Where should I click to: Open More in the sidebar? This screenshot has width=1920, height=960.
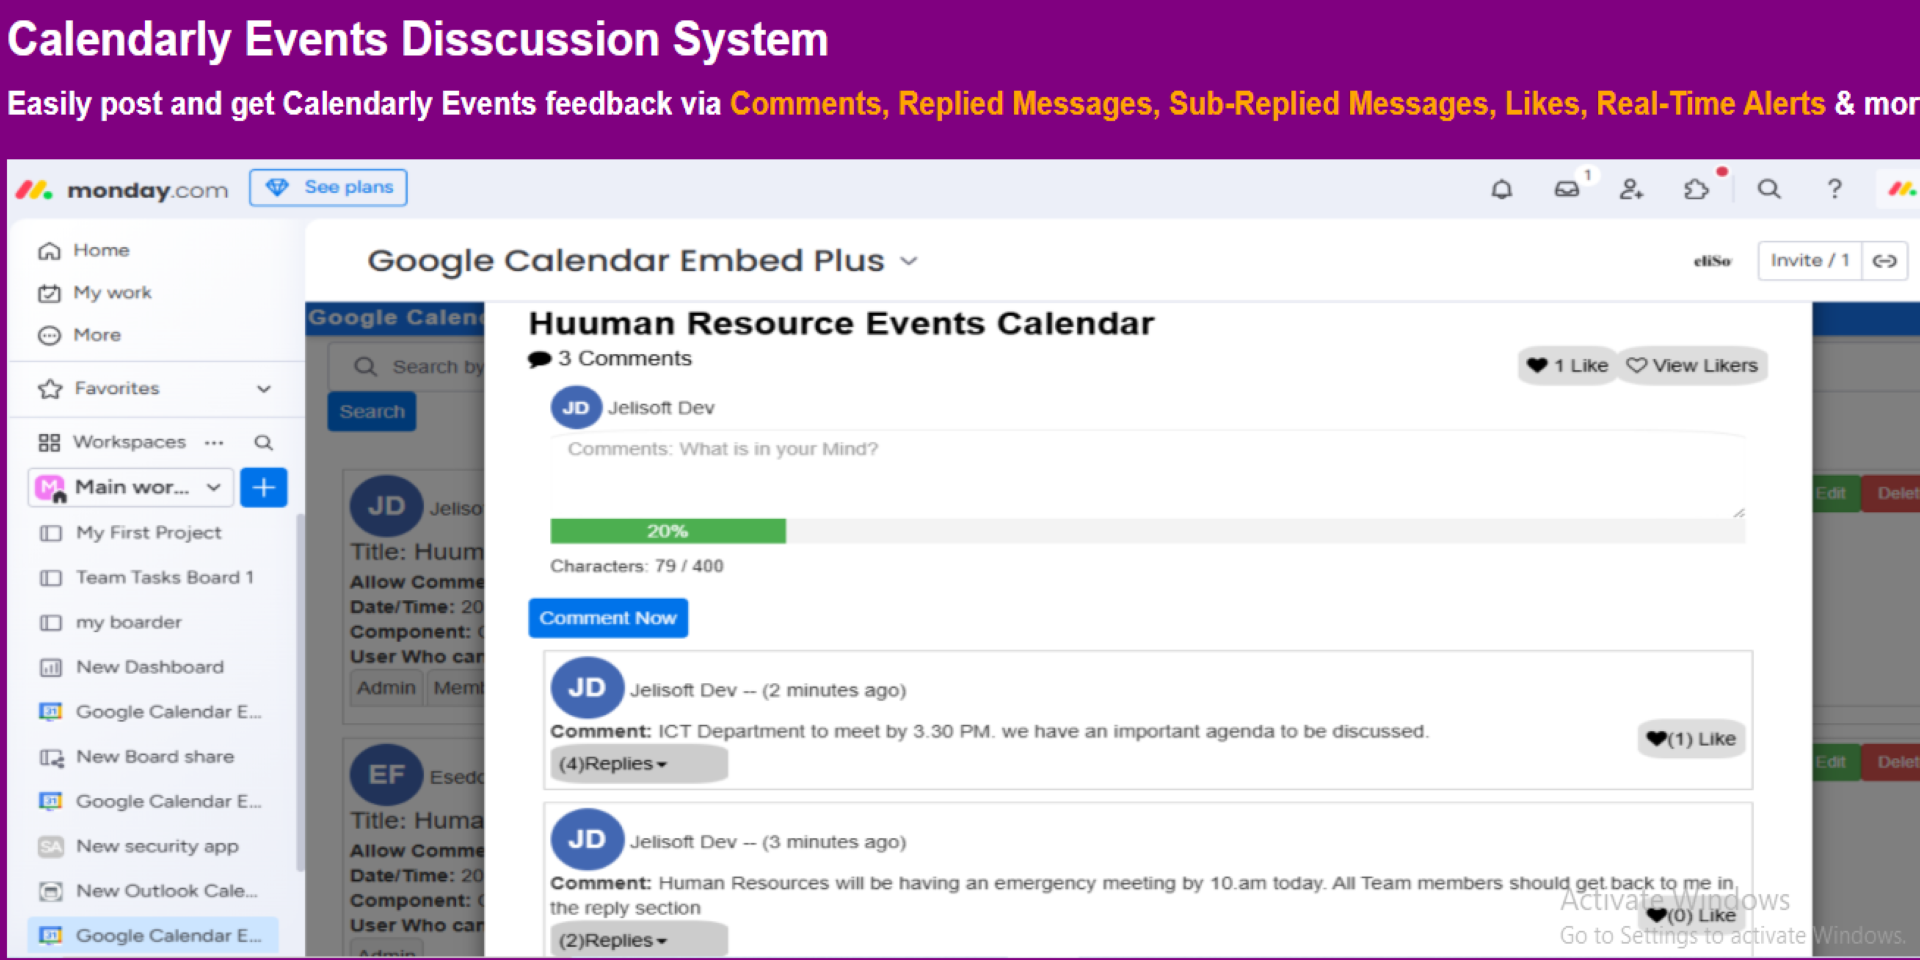coord(97,335)
